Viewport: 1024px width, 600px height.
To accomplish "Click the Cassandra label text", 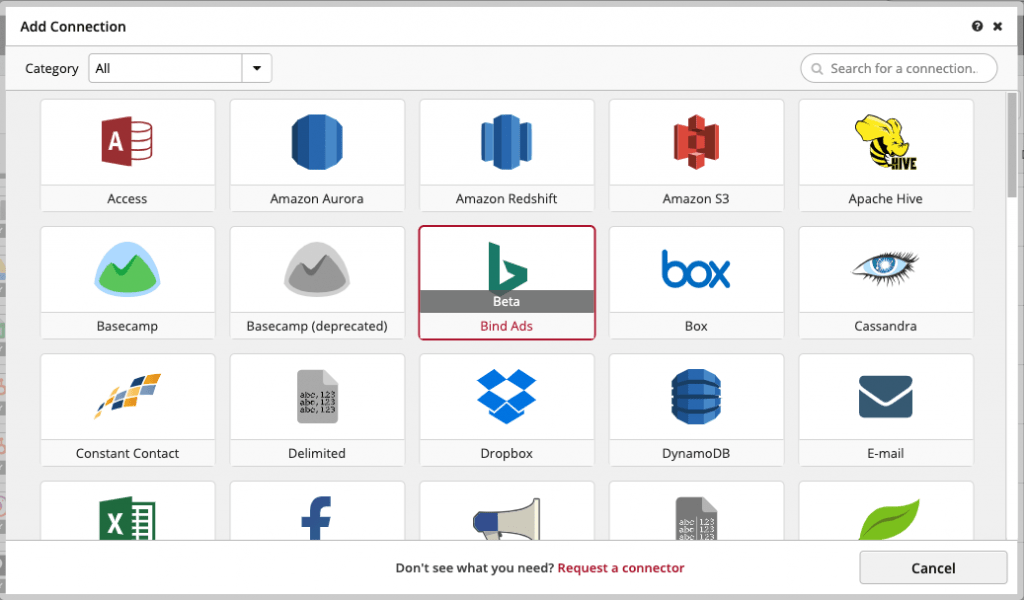I will point(886,326).
